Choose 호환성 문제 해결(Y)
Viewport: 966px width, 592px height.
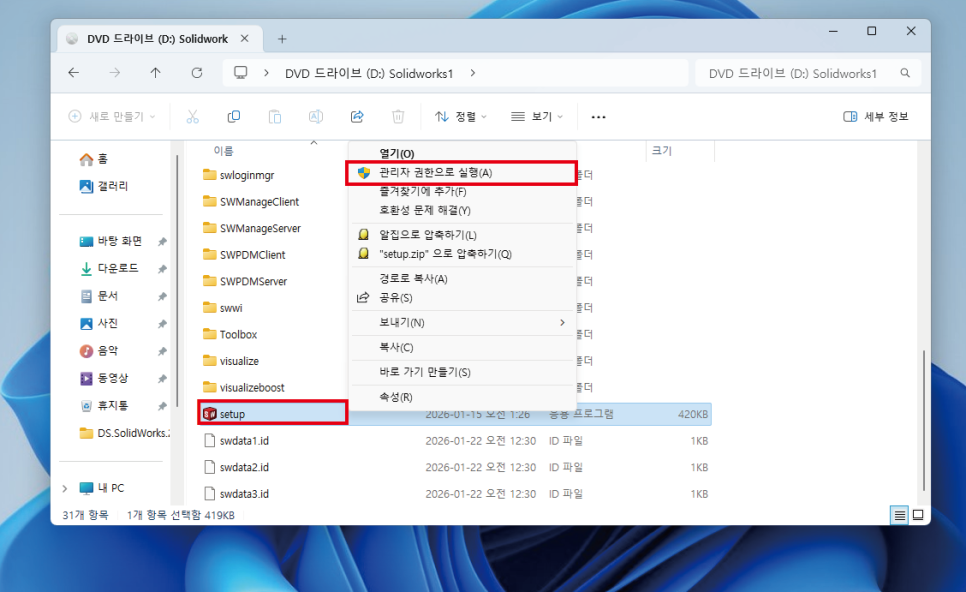click(x=462, y=211)
